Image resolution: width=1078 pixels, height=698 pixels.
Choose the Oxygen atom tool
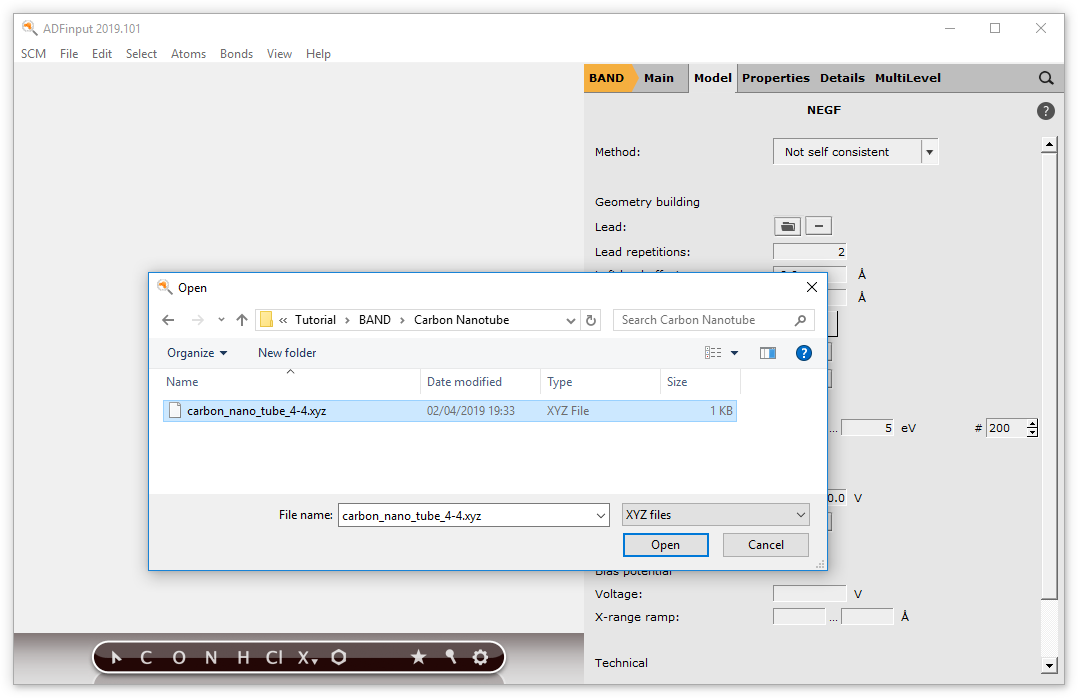pos(179,657)
